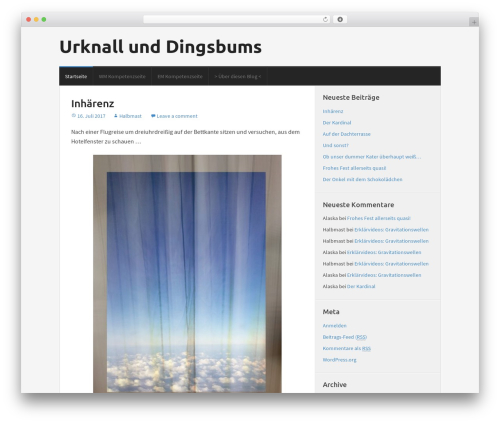Click the Anmelden link under Meta
The image size is (500, 423).
coord(334,326)
